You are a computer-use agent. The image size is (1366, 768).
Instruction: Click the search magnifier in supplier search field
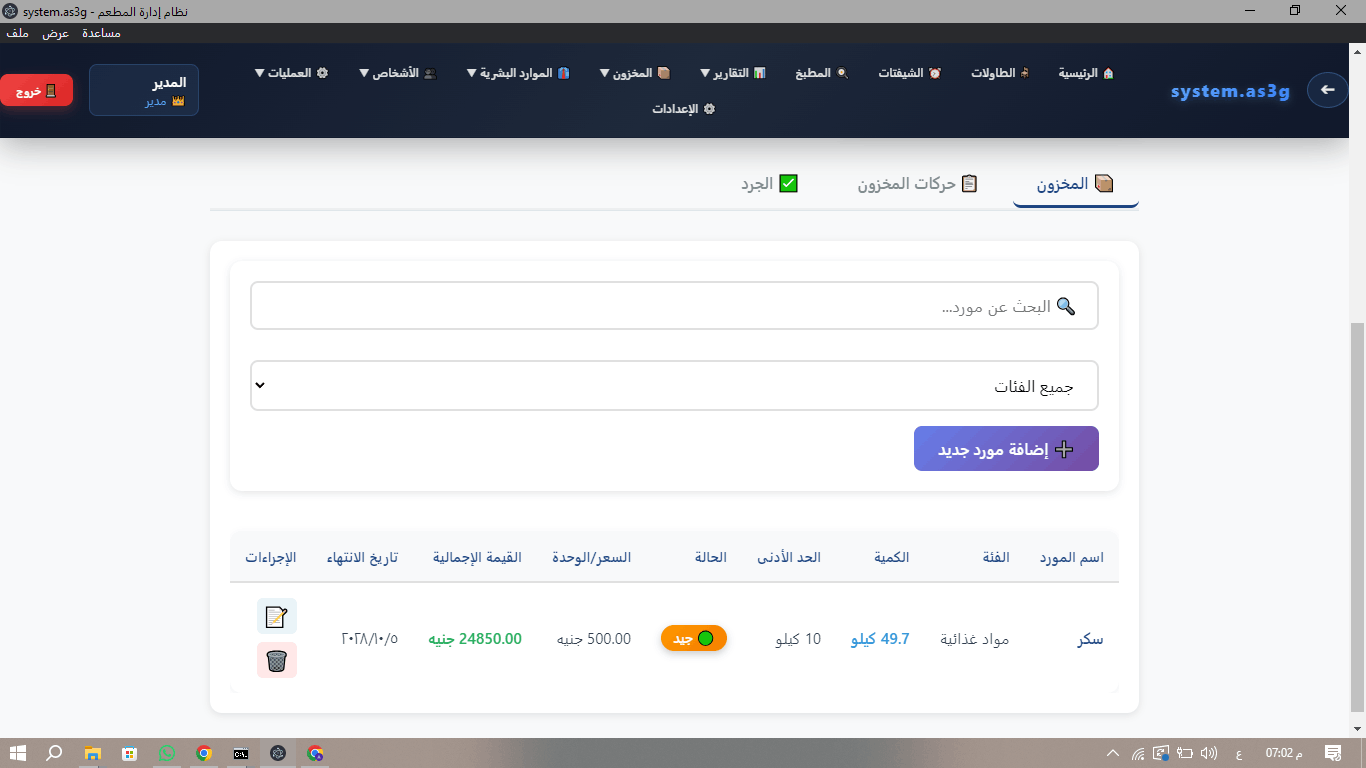pos(1065,306)
